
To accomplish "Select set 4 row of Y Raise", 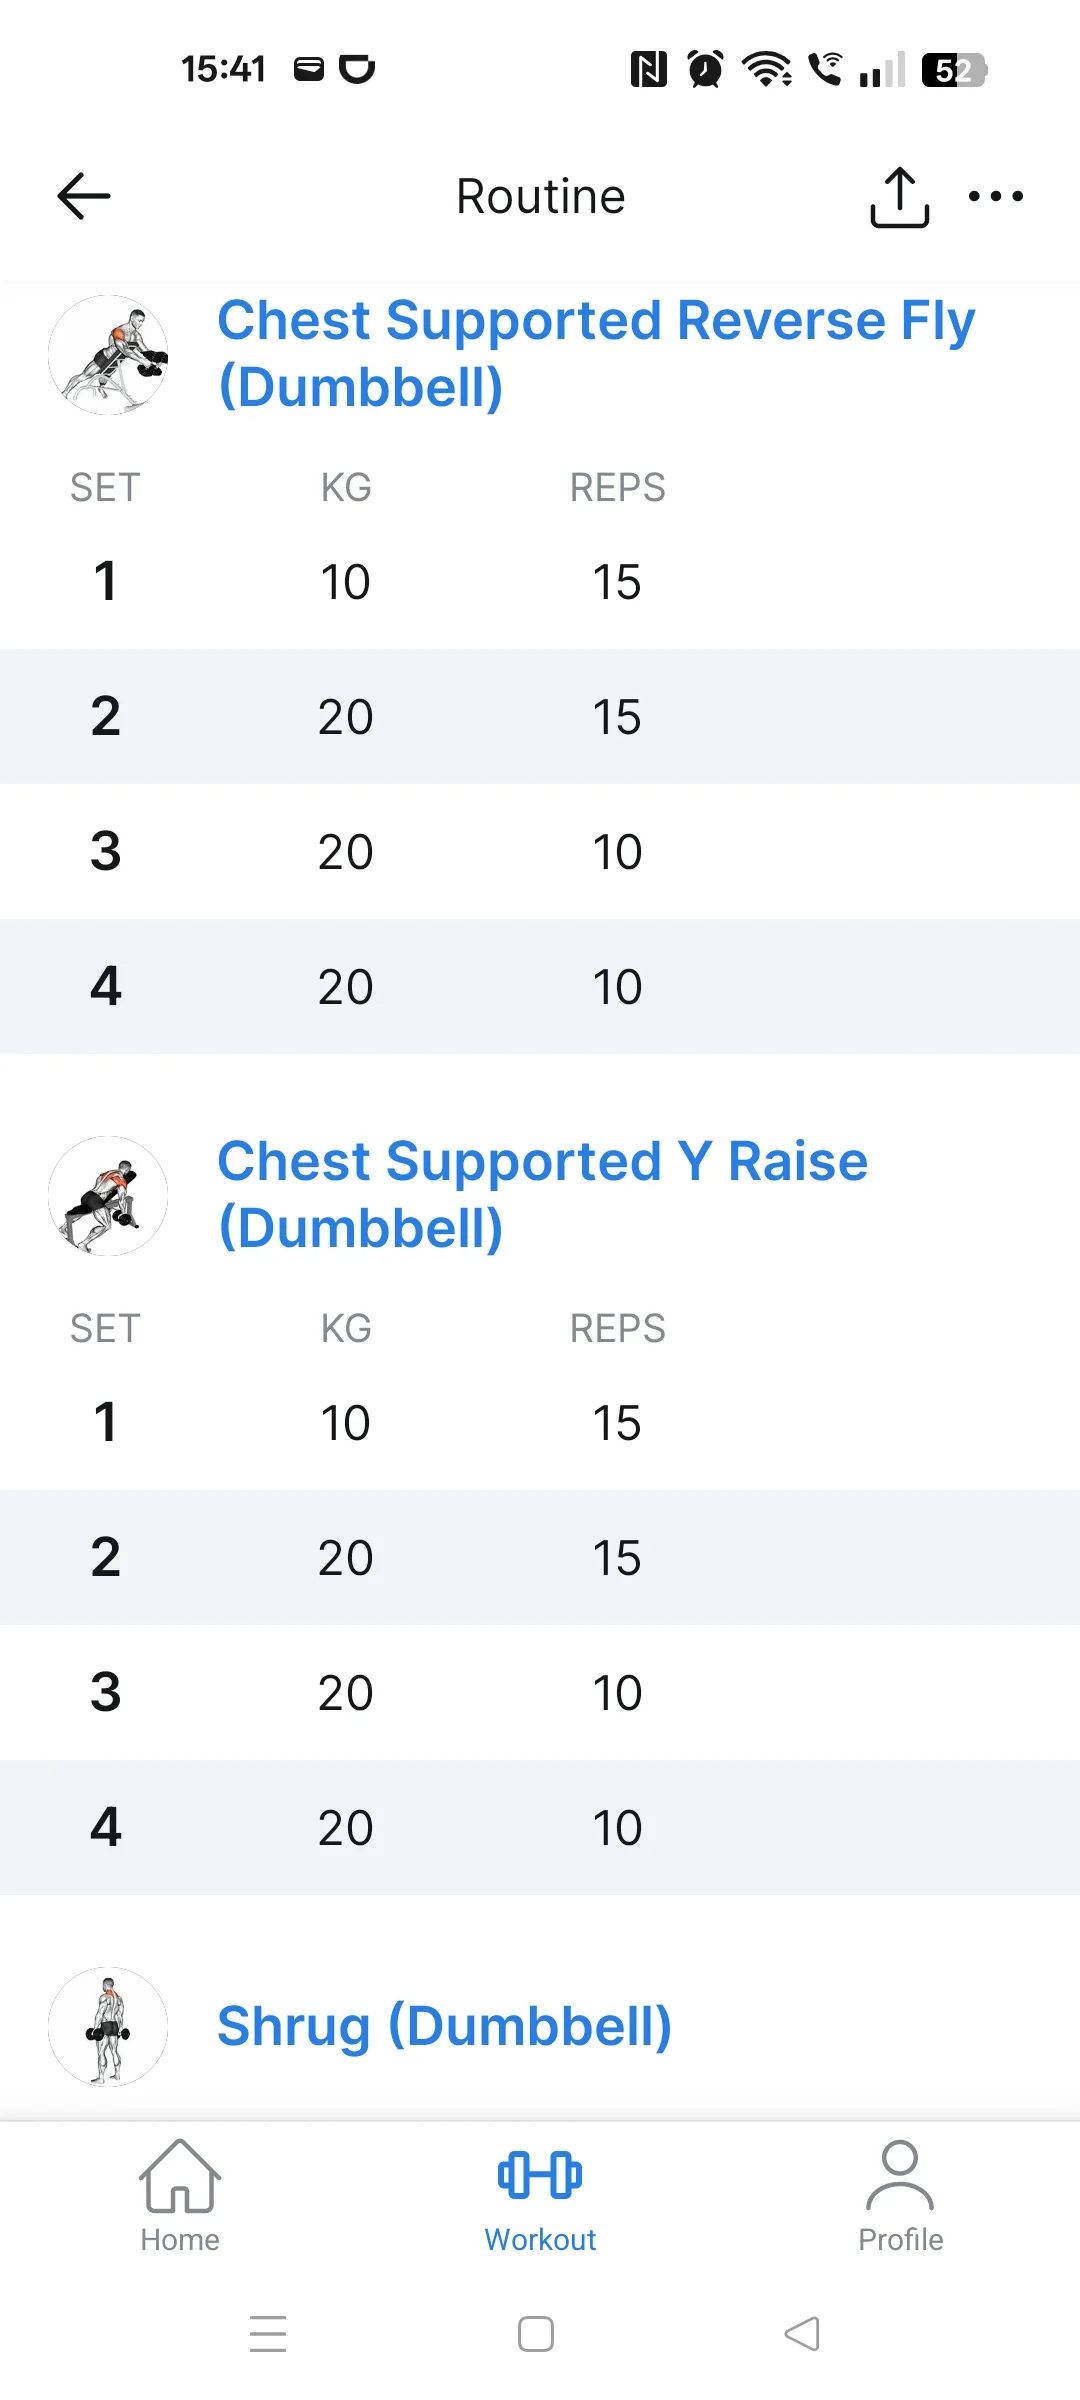I will tap(540, 1828).
